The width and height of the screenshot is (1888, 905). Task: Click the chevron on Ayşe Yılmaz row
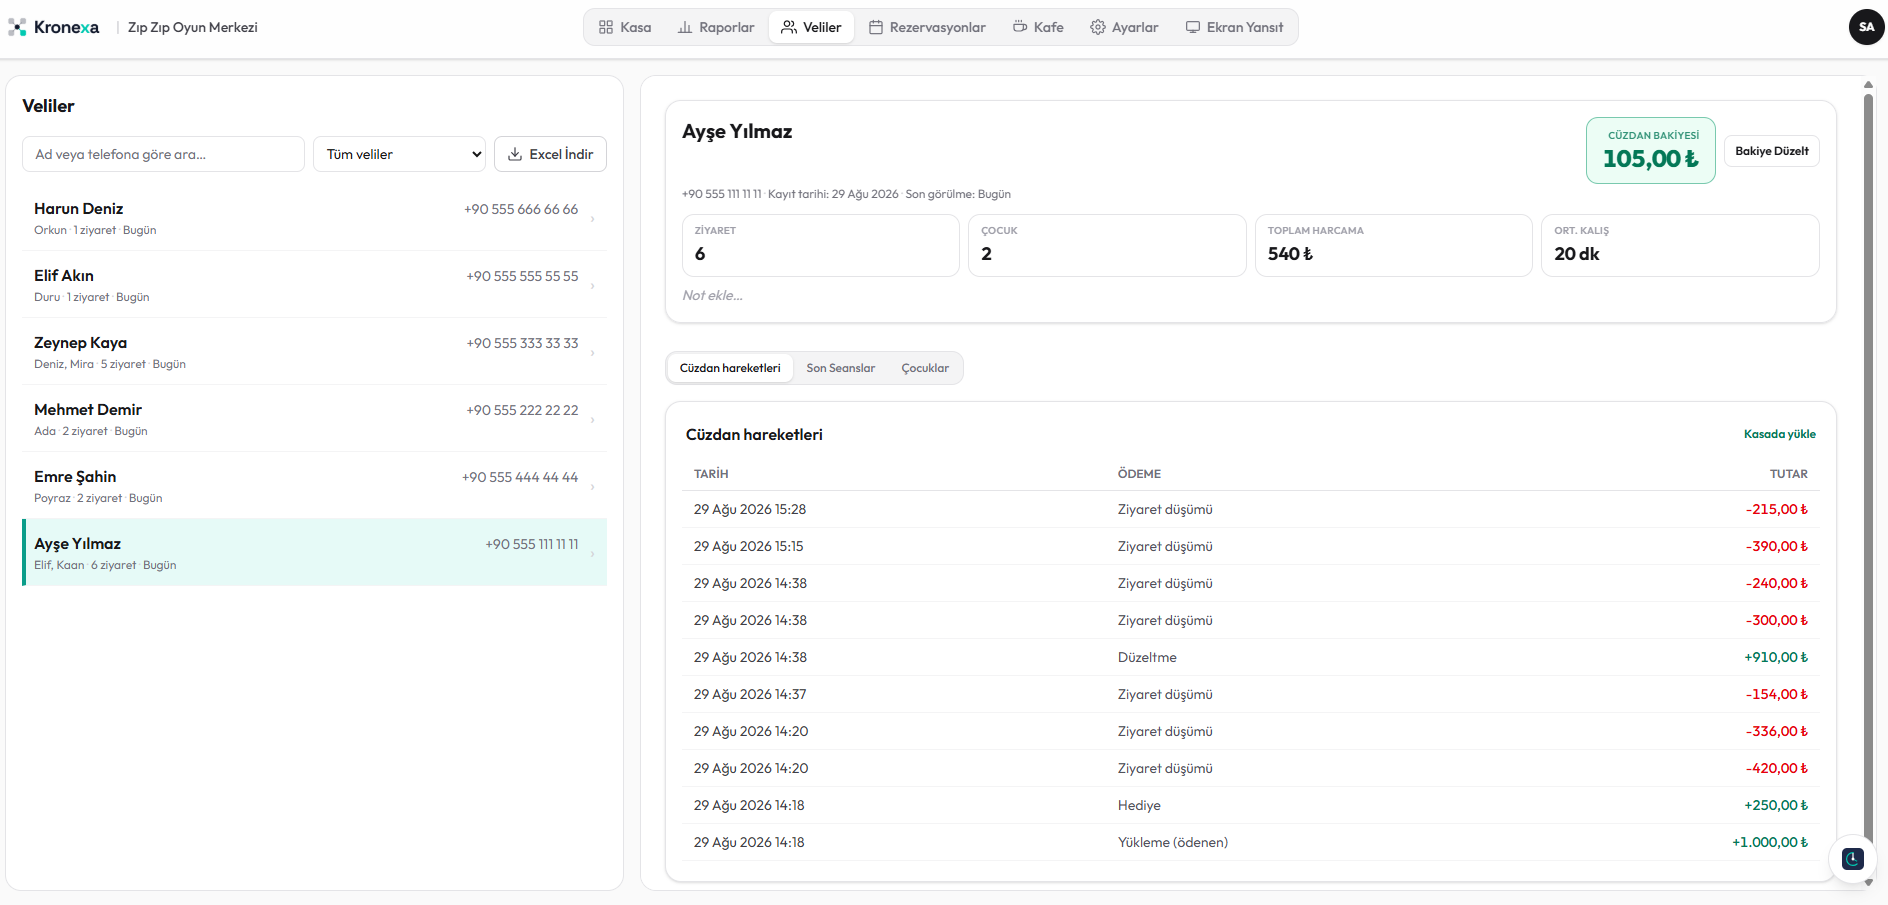592,554
